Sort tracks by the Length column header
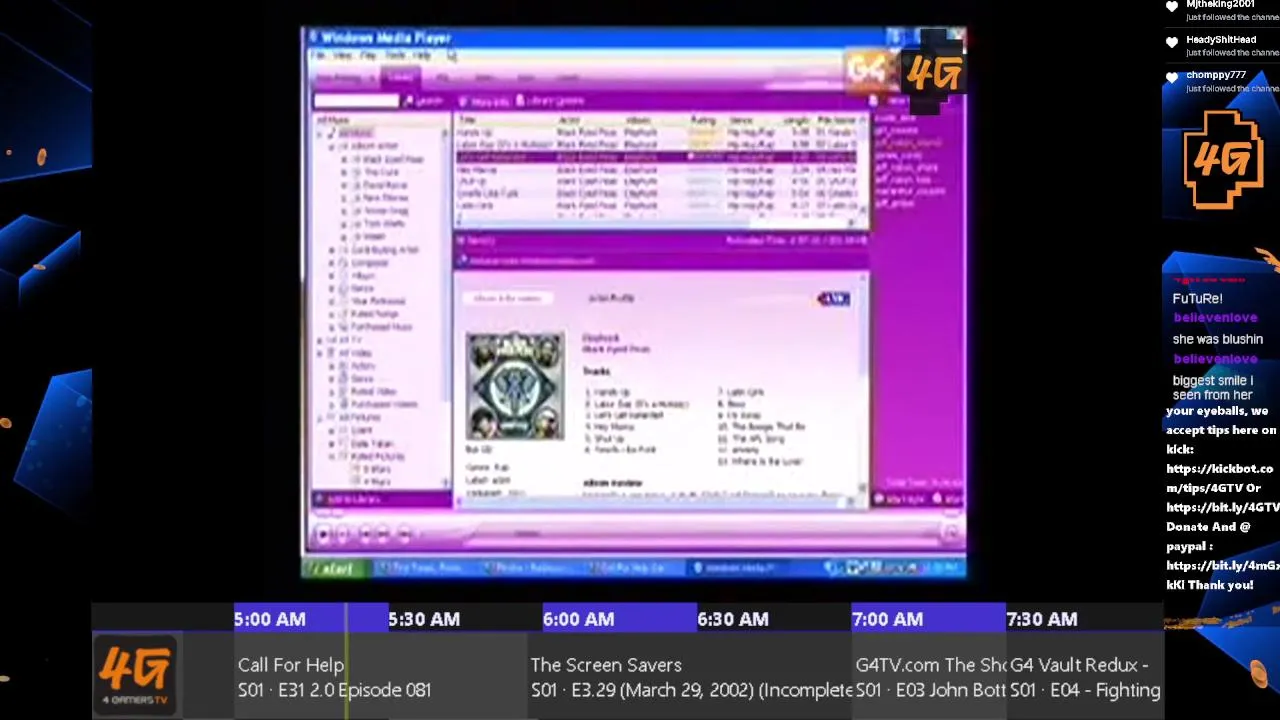This screenshot has width=1280, height=720. click(x=796, y=120)
